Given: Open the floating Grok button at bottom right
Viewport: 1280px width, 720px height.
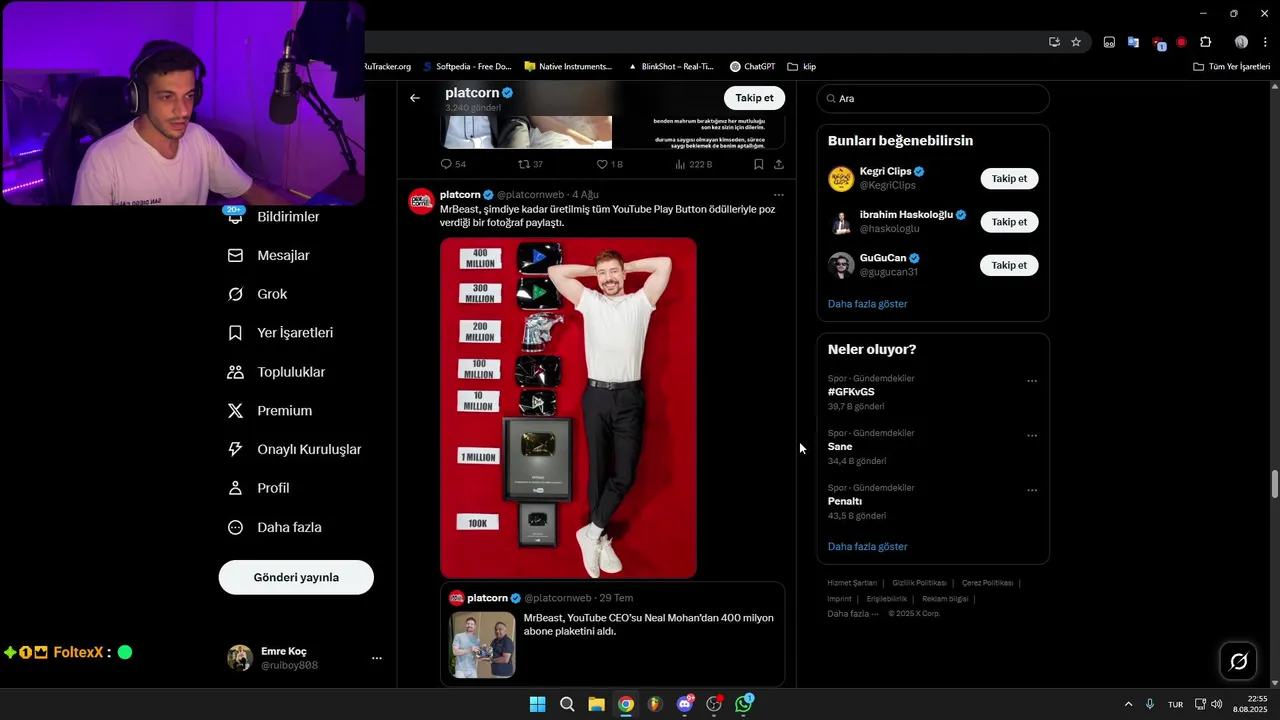Looking at the screenshot, I should click(1238, 661).
